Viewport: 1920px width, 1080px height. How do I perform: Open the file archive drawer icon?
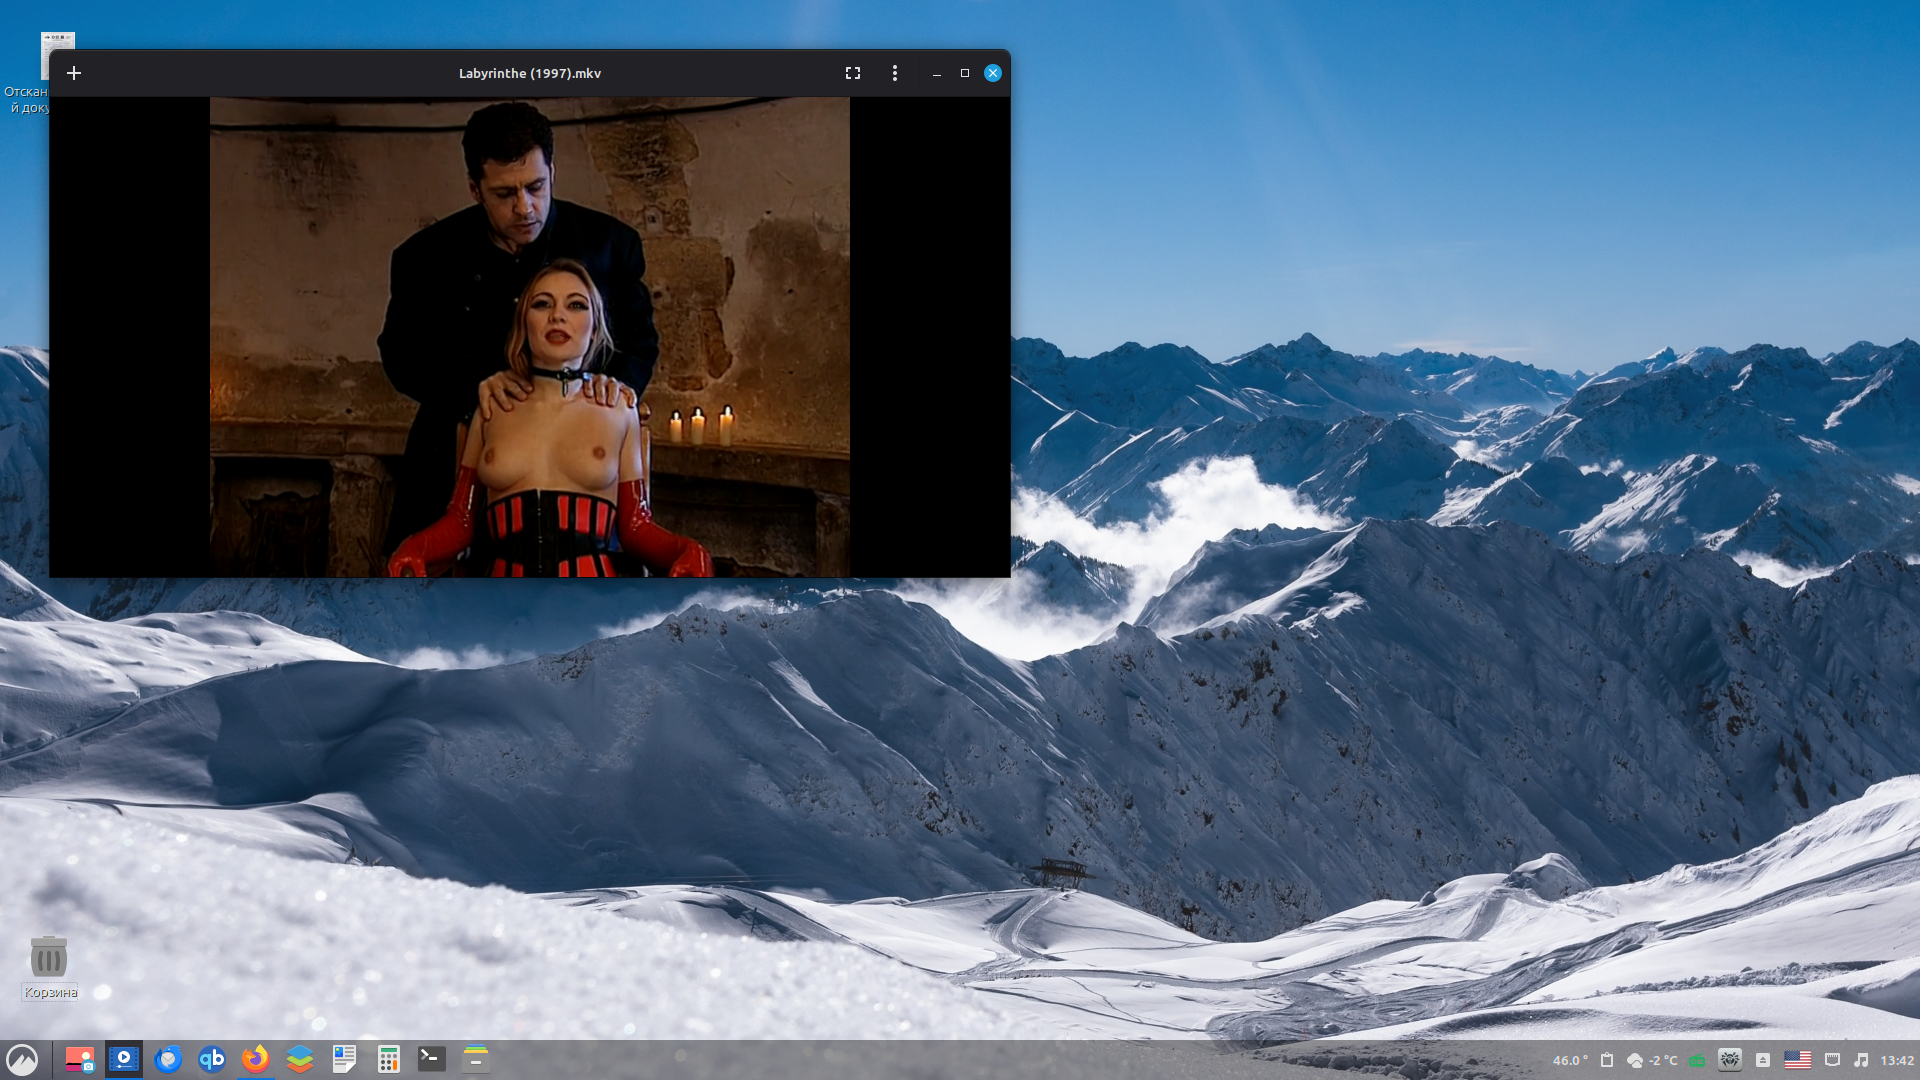coord(476,1059)
